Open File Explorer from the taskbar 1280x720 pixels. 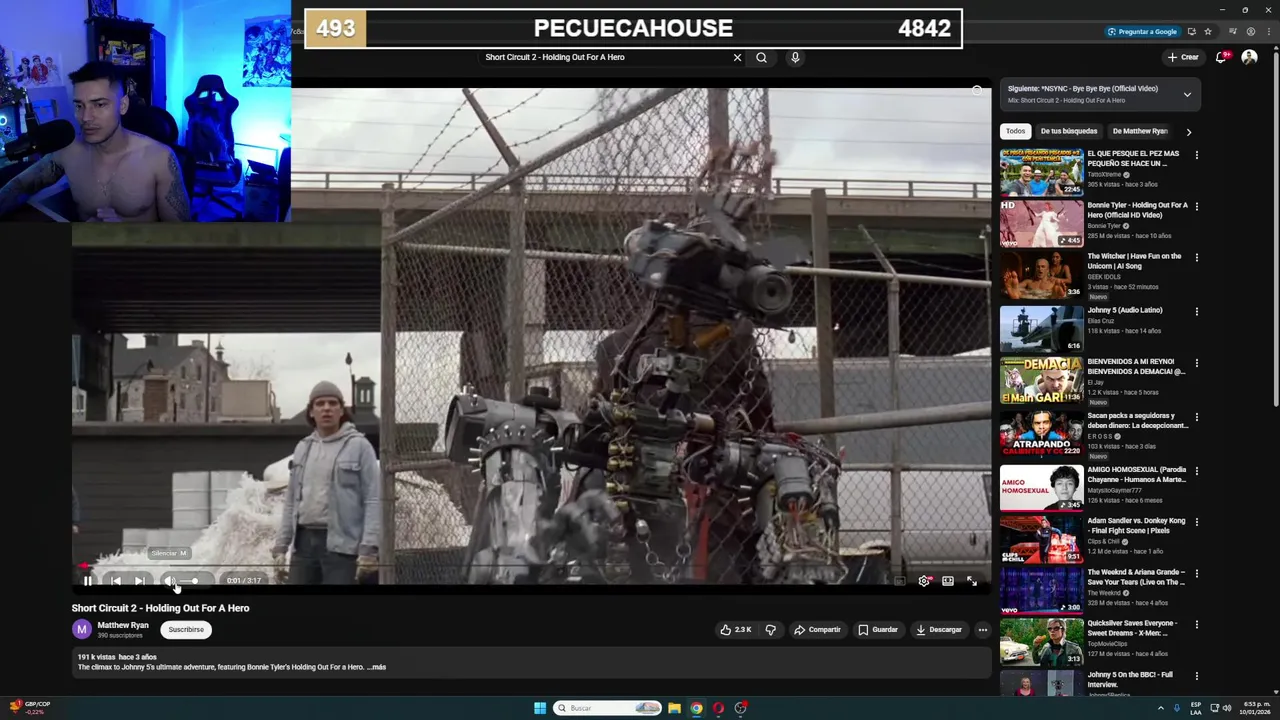click(674, 708)
